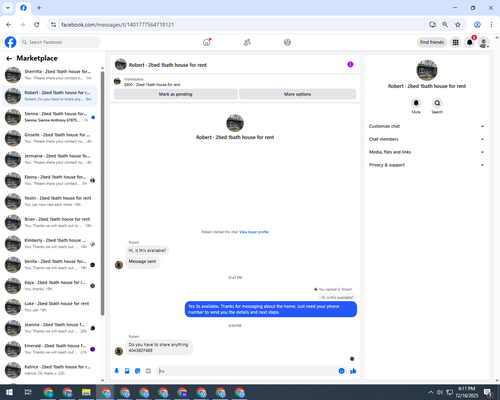Select the Robert conversation in list

click(x=50, y=96)
